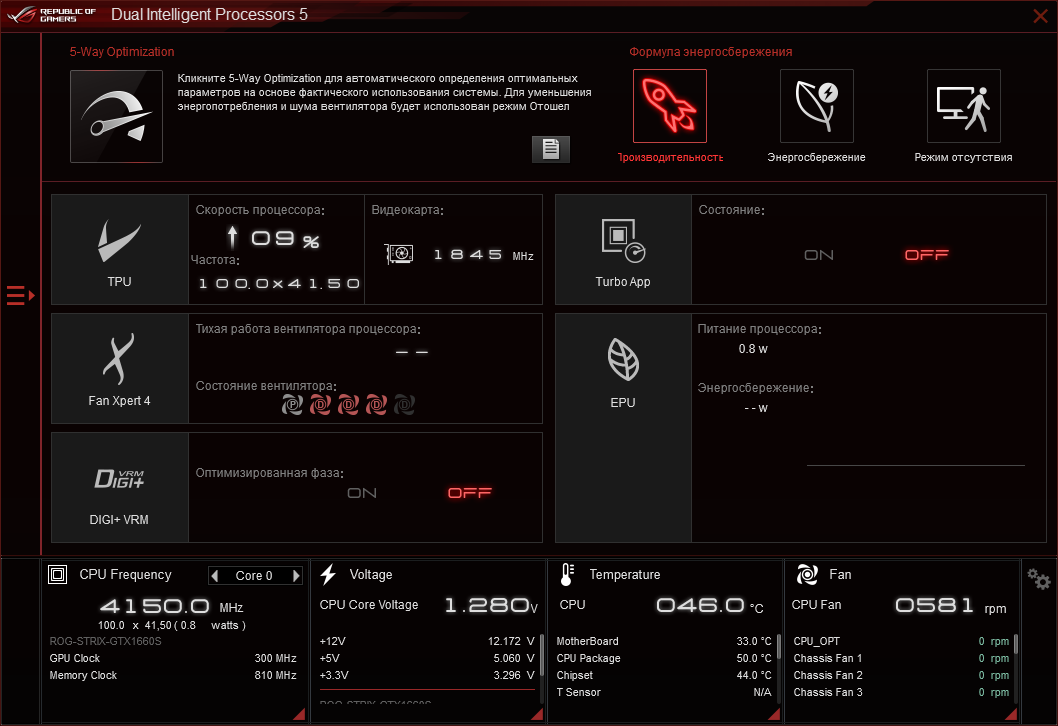Click the fifth dimmed fan status icon

[x=404, y=405]
